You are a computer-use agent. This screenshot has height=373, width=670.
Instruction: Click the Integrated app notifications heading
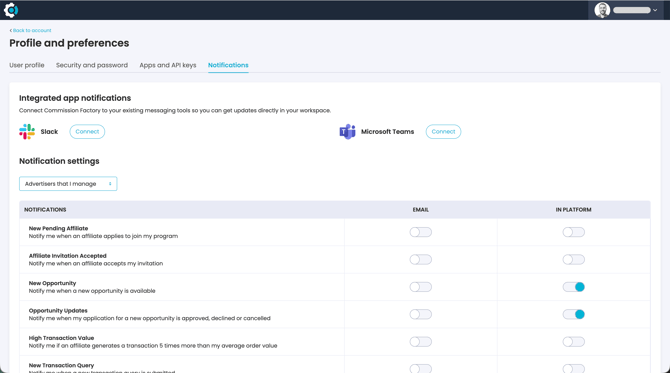pyautogui.click(x=75, y=98)
